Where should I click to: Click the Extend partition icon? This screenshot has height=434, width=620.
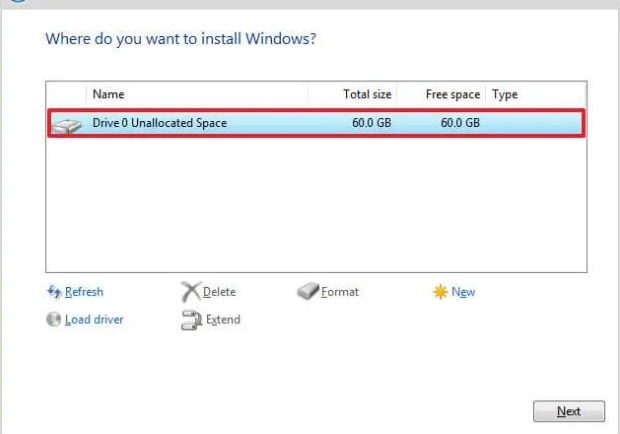190,320
